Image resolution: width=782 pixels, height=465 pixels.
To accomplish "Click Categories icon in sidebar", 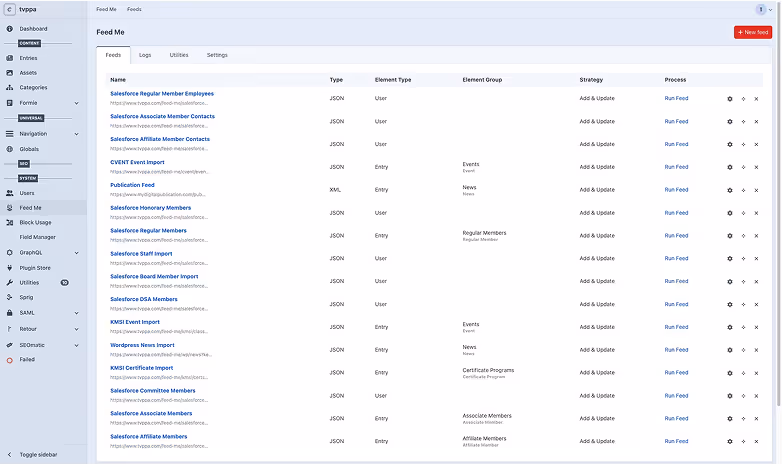I will point(9,87).
